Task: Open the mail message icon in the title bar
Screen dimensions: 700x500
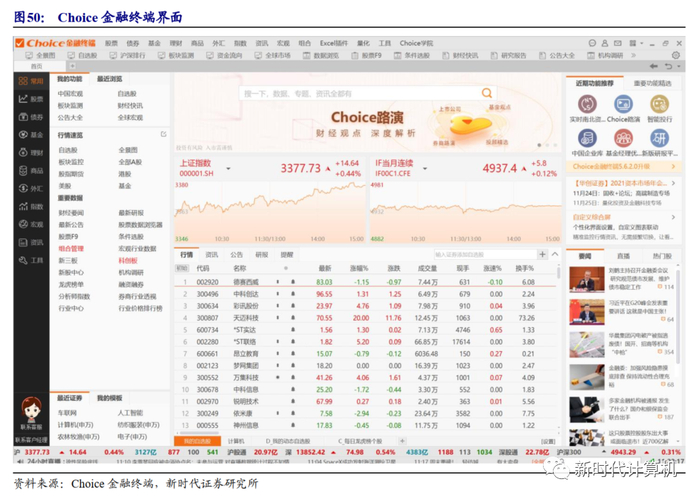Action: coord(618,43)
